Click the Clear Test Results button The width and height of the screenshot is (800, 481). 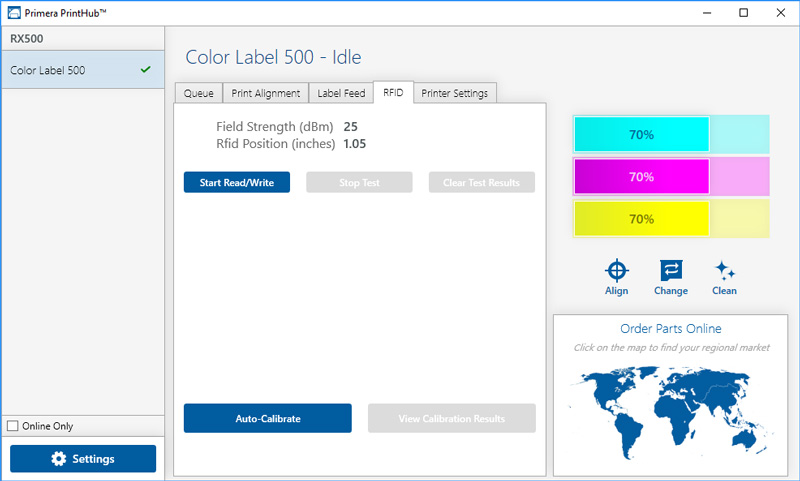tap(482, 182)
